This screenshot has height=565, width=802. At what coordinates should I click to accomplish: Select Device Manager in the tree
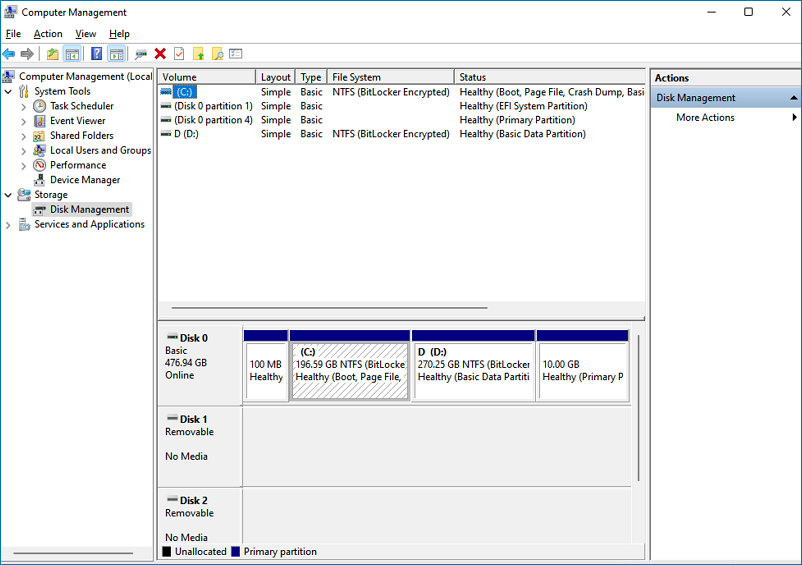pyautogui.click(x=84, y=180)
